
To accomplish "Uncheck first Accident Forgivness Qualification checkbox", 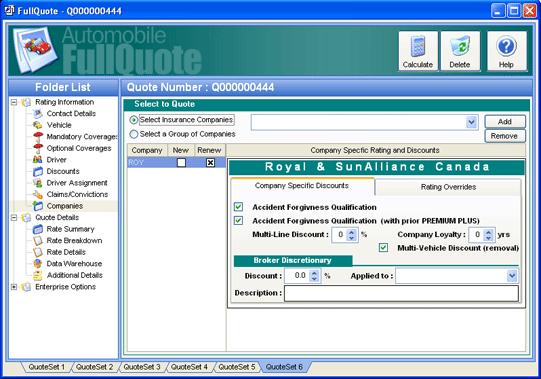I will click(x=238, y=207).
